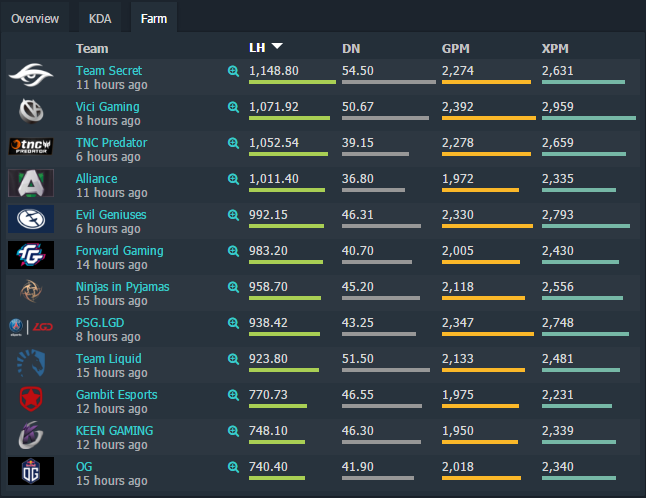646x498 pixels.
Task: Open the KDA tab
Action: click(x=100, y=19)
